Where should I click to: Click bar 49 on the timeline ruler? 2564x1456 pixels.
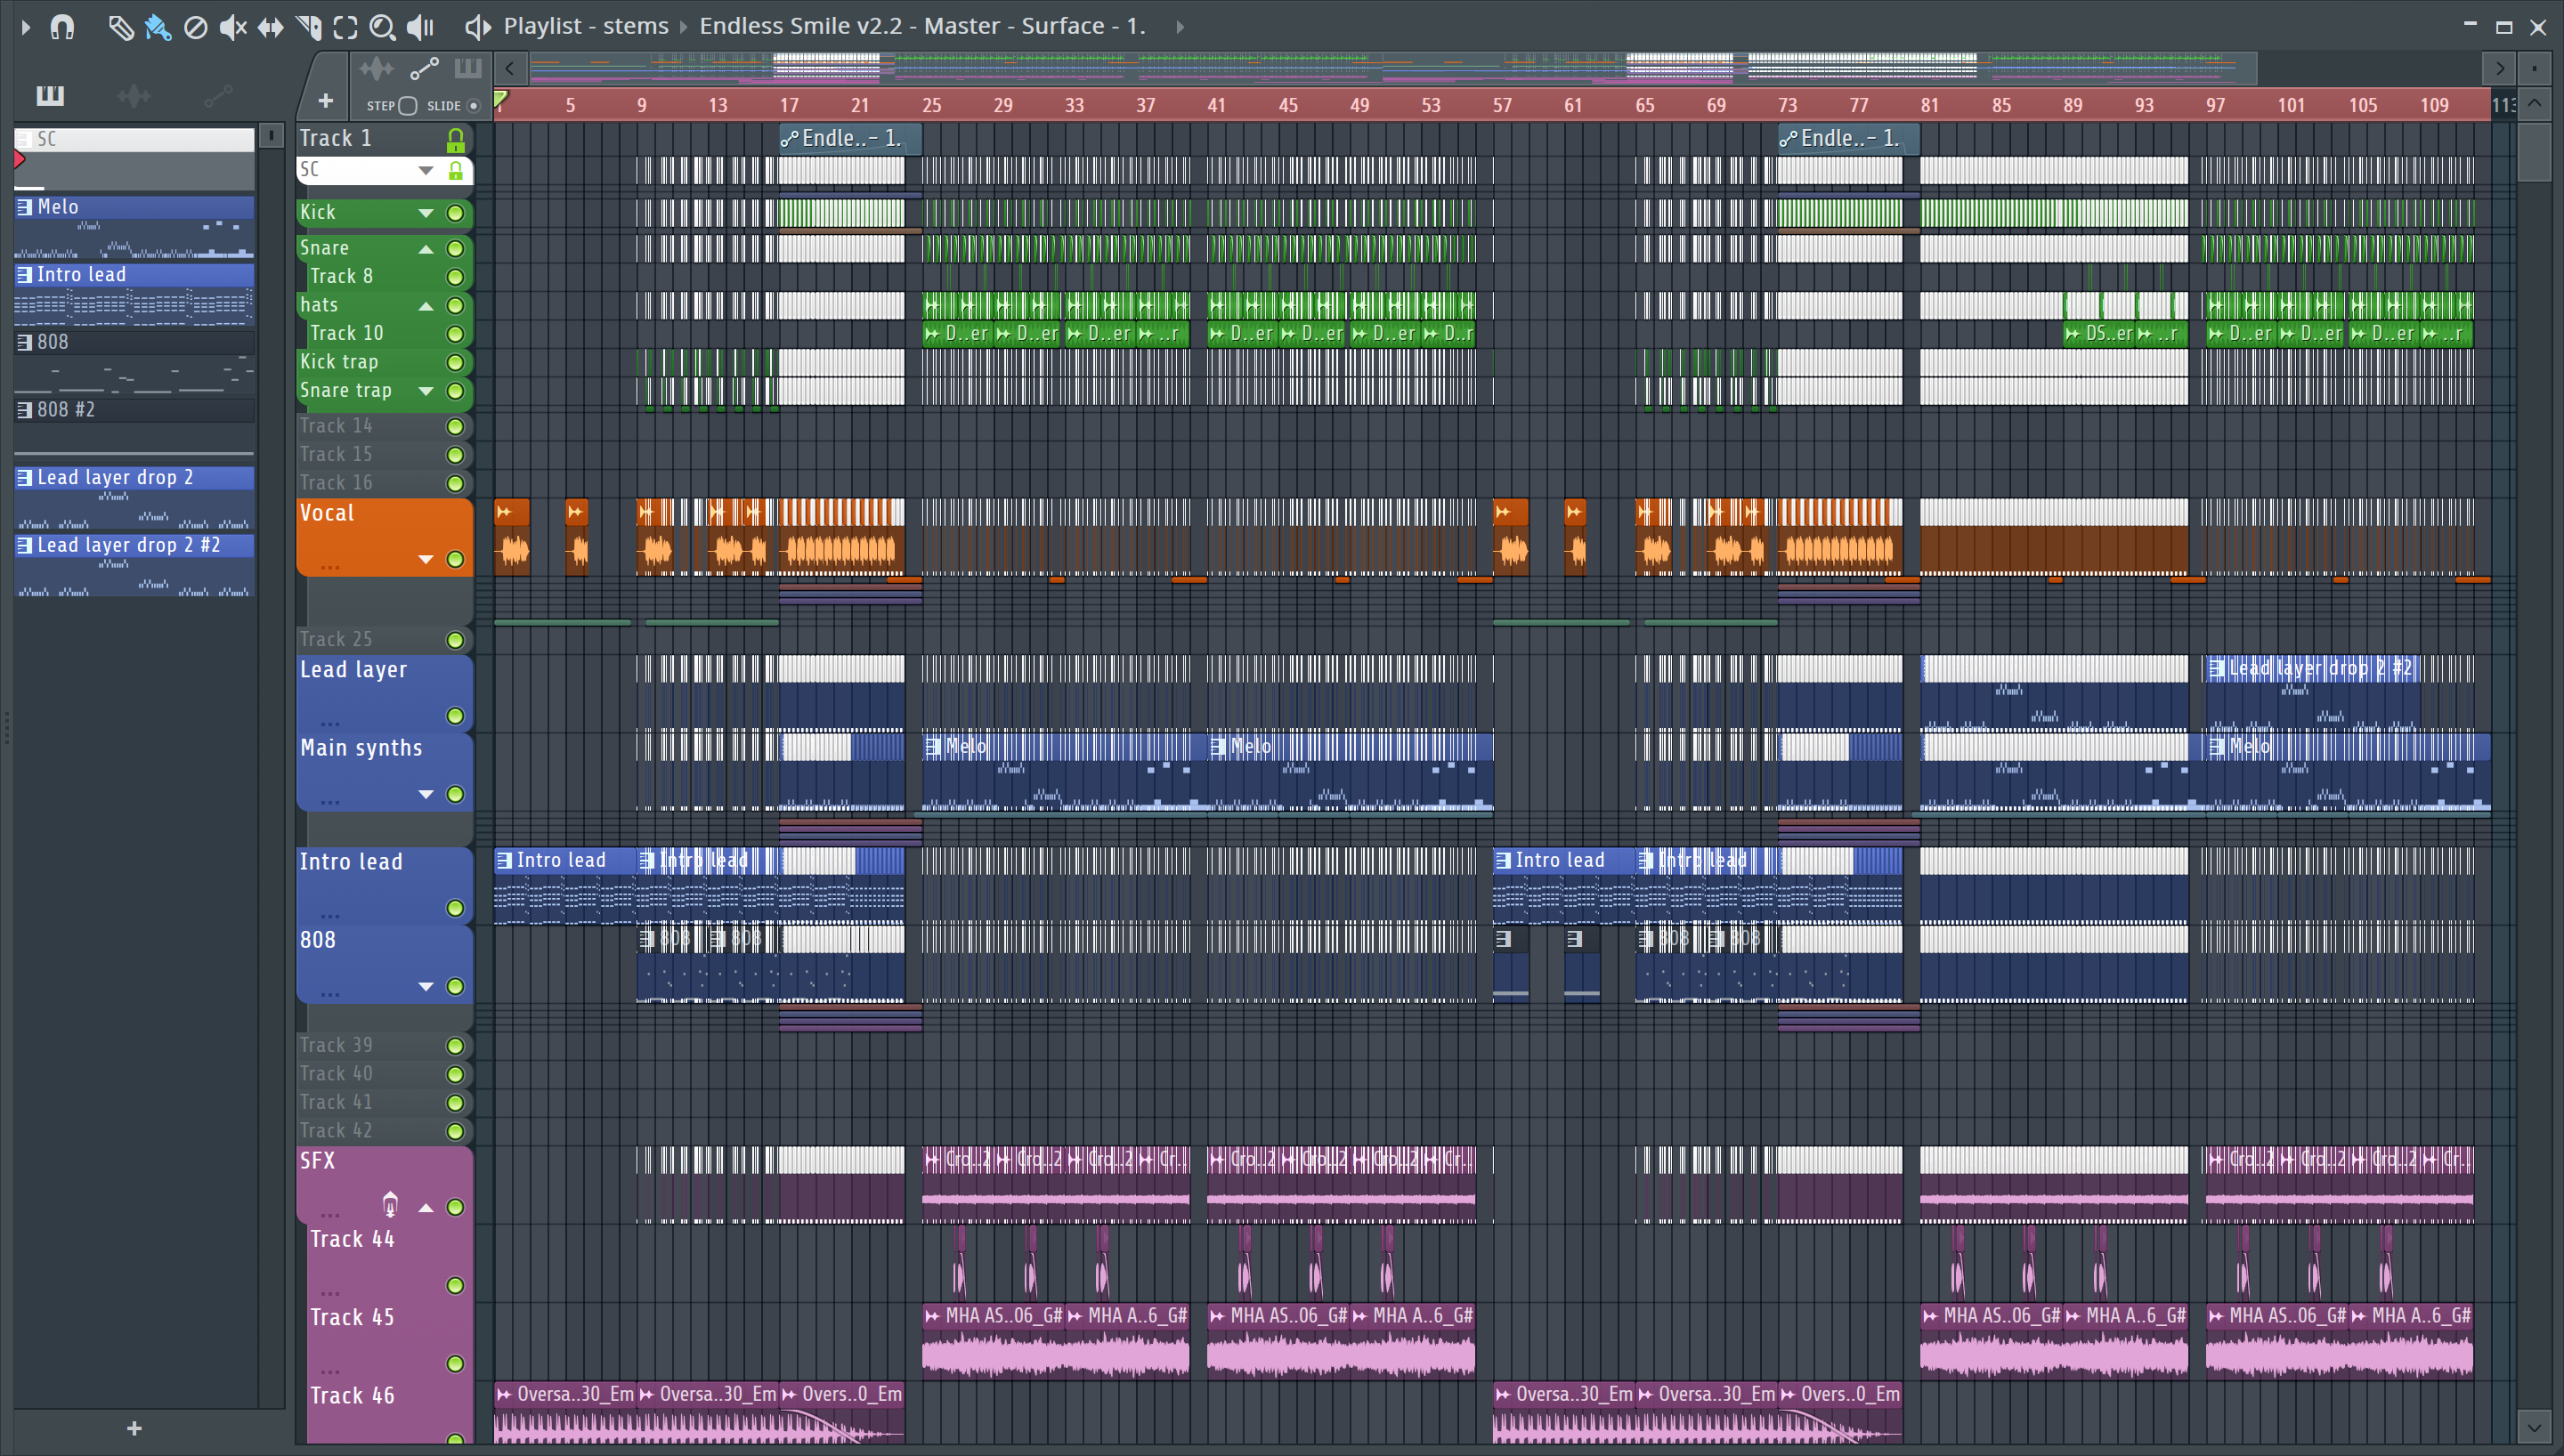point(1359,105)
